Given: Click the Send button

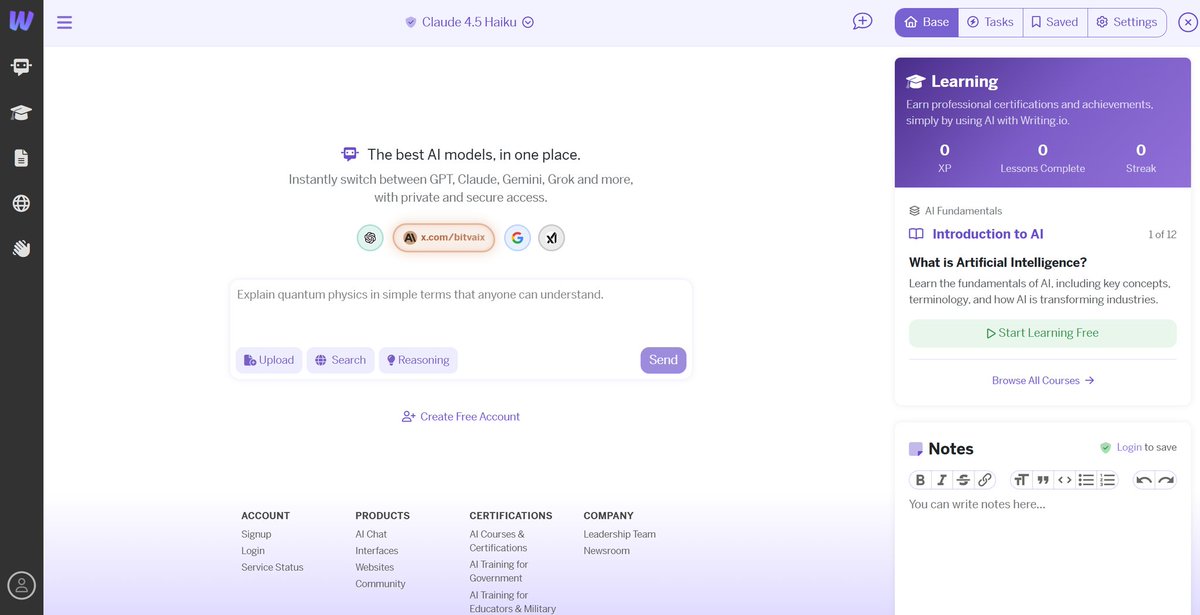Looking at the screenshot, I should click(663, 360).
